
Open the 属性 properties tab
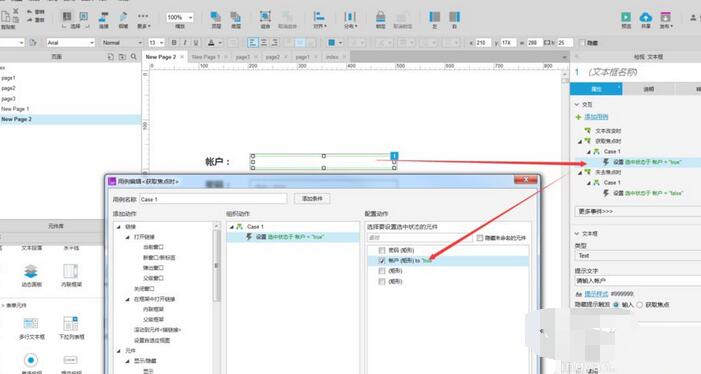pyautogui.click(x=596, y=89)
